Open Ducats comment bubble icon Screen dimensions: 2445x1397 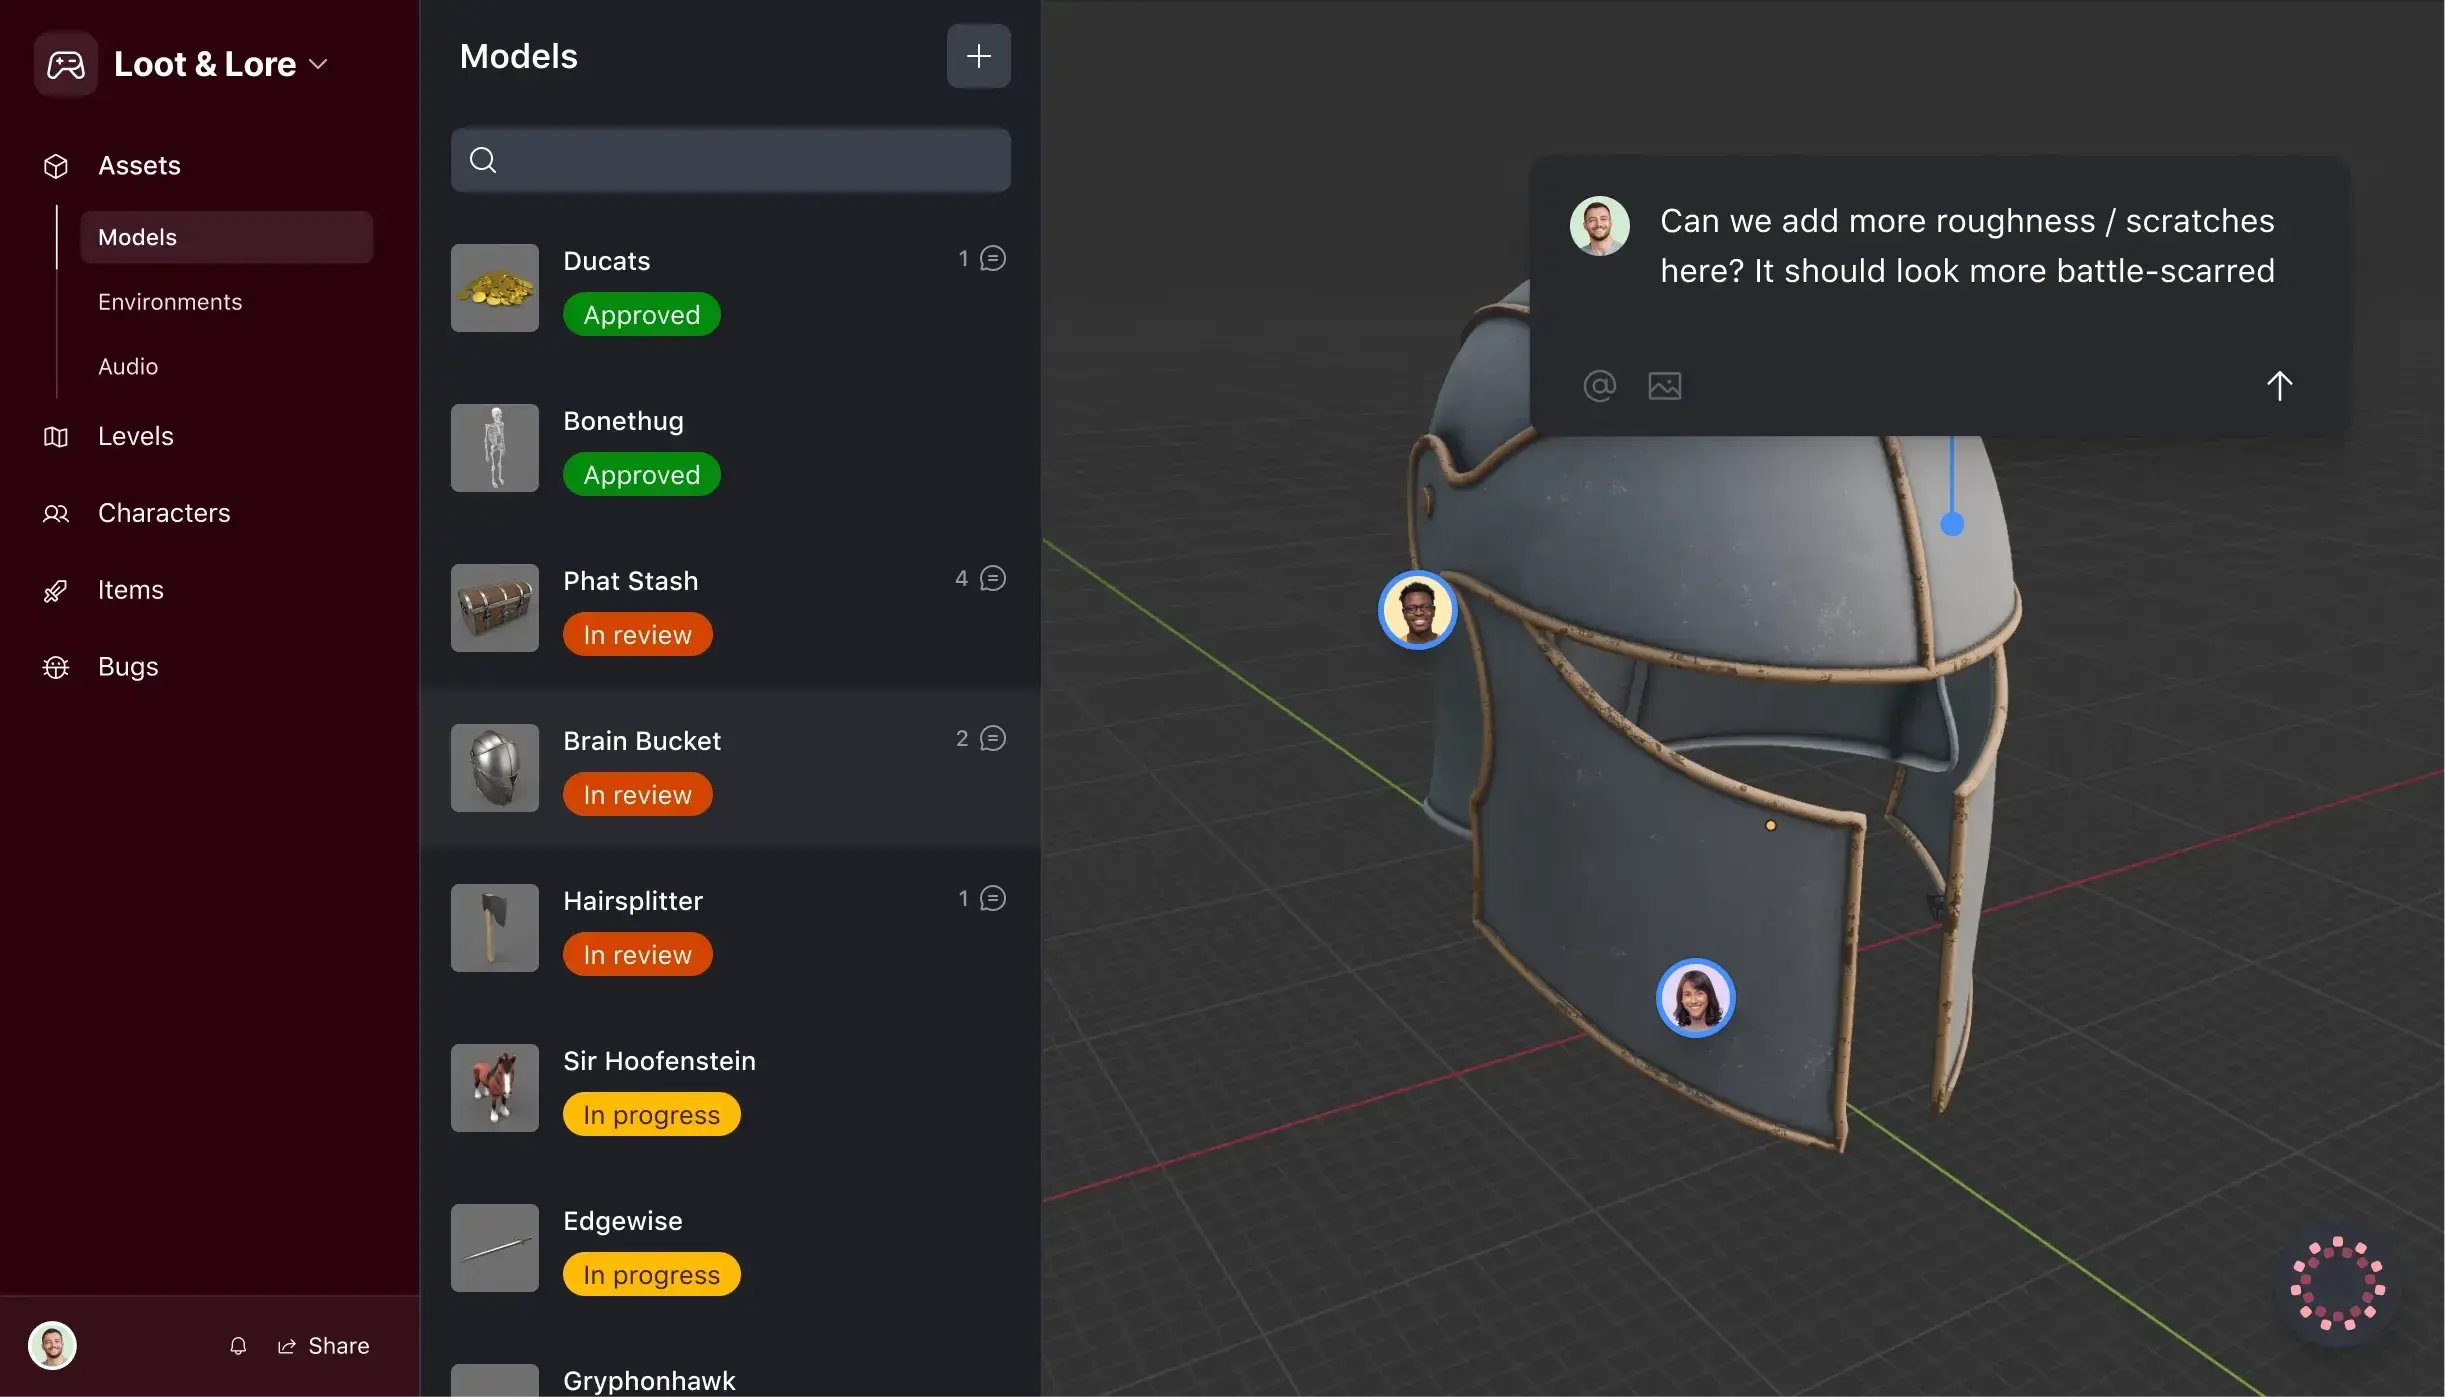[x=992, y=258]
